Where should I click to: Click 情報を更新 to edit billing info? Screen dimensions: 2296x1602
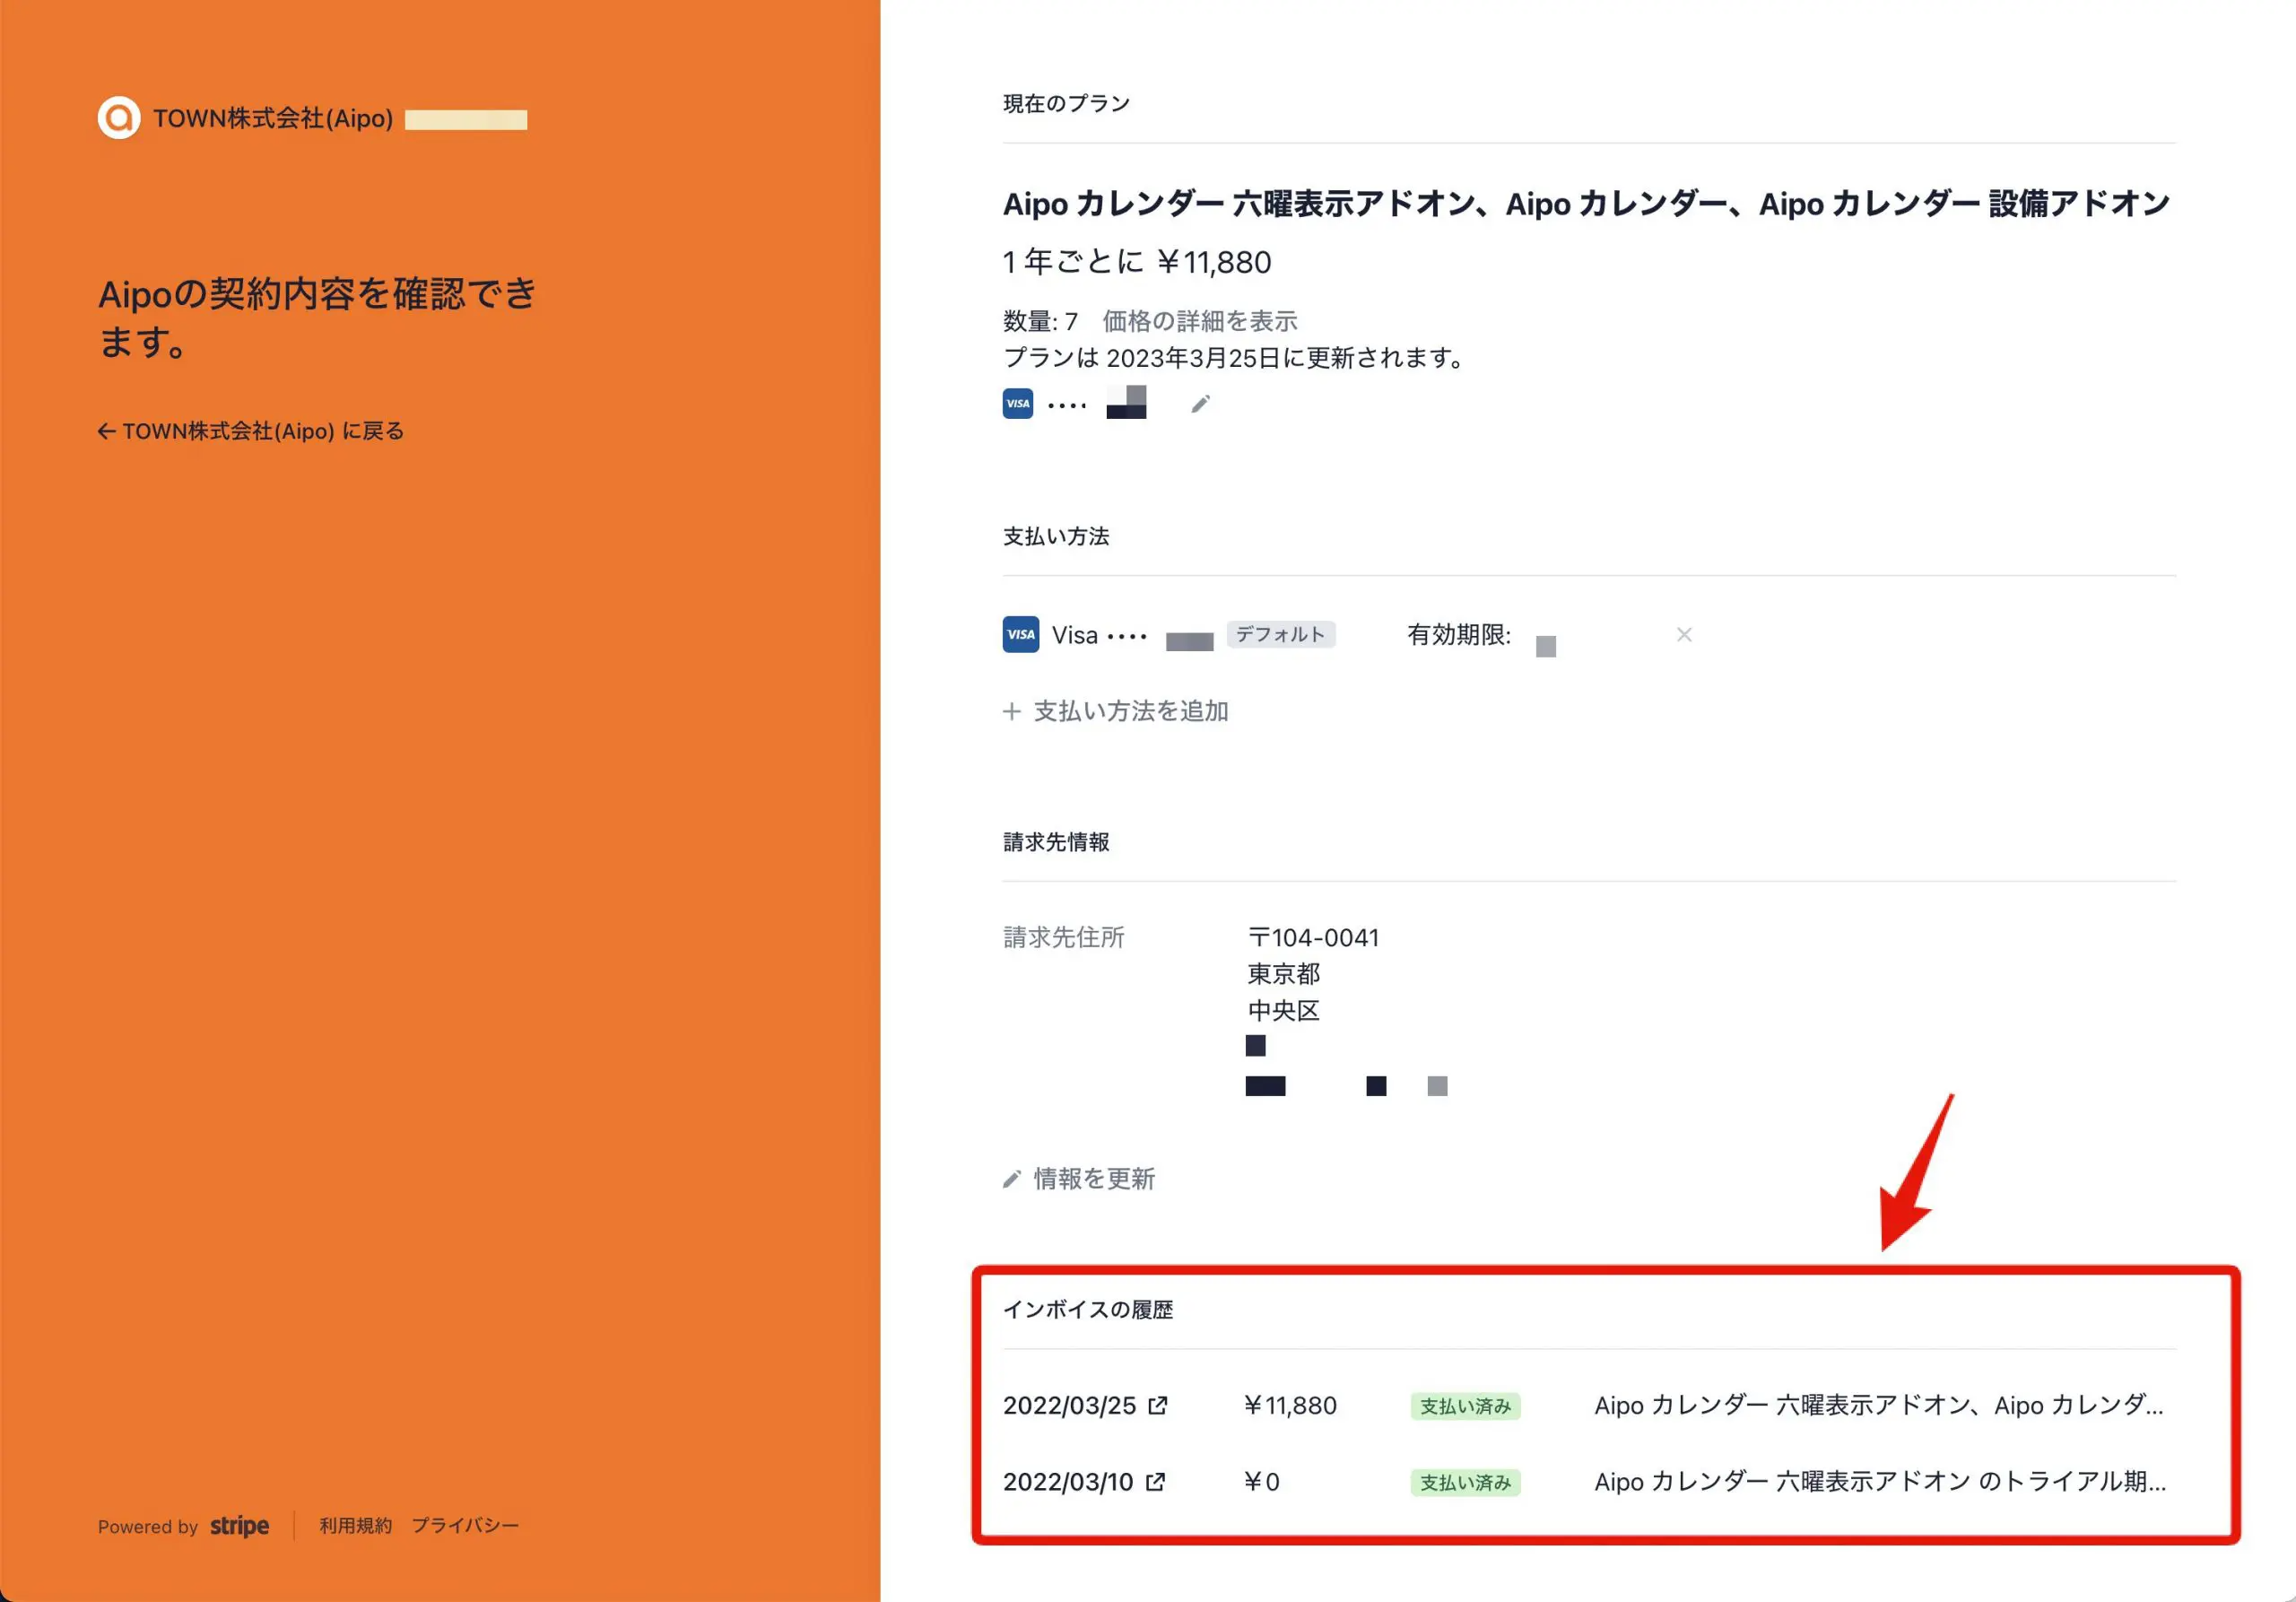pos(1094,1179)
